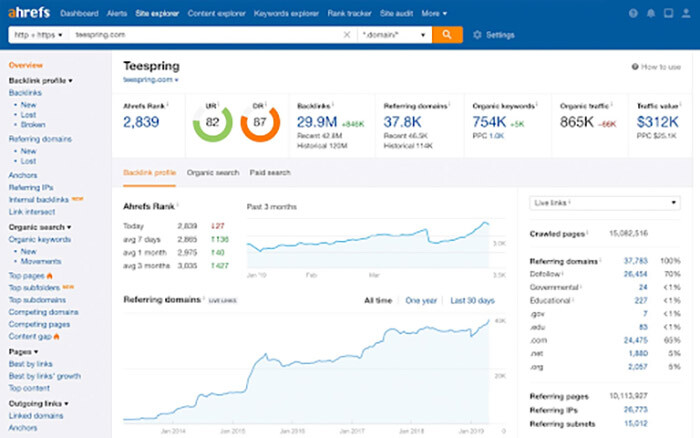
Task: Click the 26,454 dofollow count
Action: click(x=635, y=274)
